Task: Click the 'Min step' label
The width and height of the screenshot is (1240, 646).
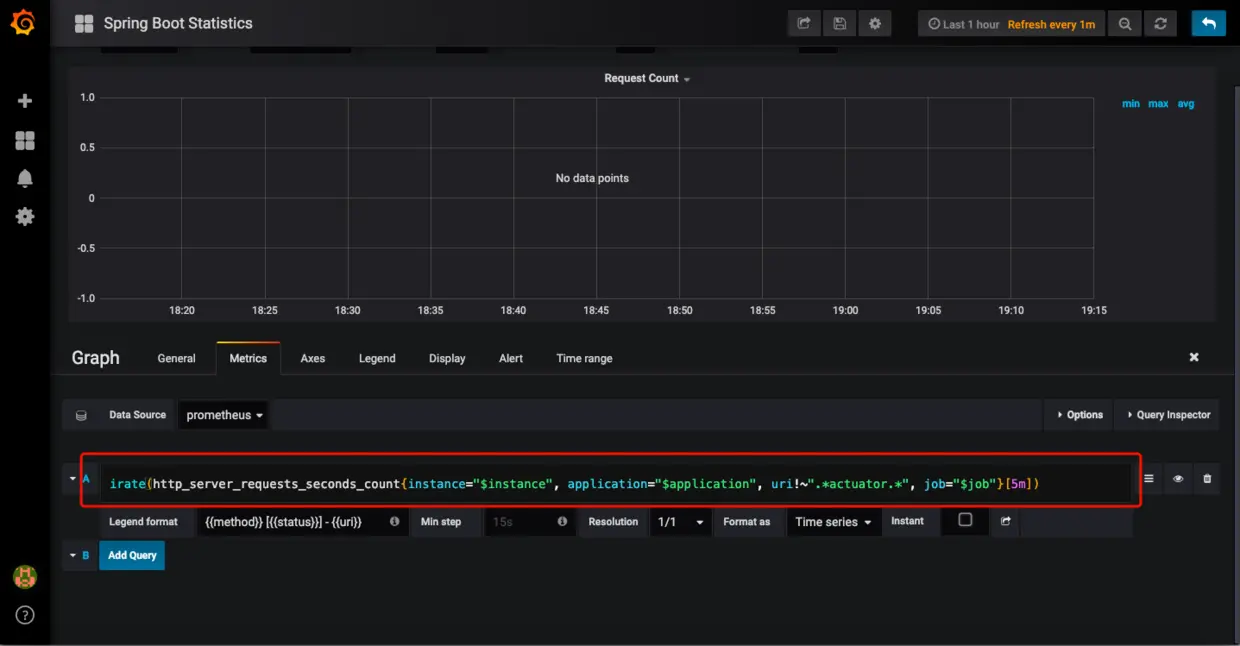Action: [x=441, y=522]
